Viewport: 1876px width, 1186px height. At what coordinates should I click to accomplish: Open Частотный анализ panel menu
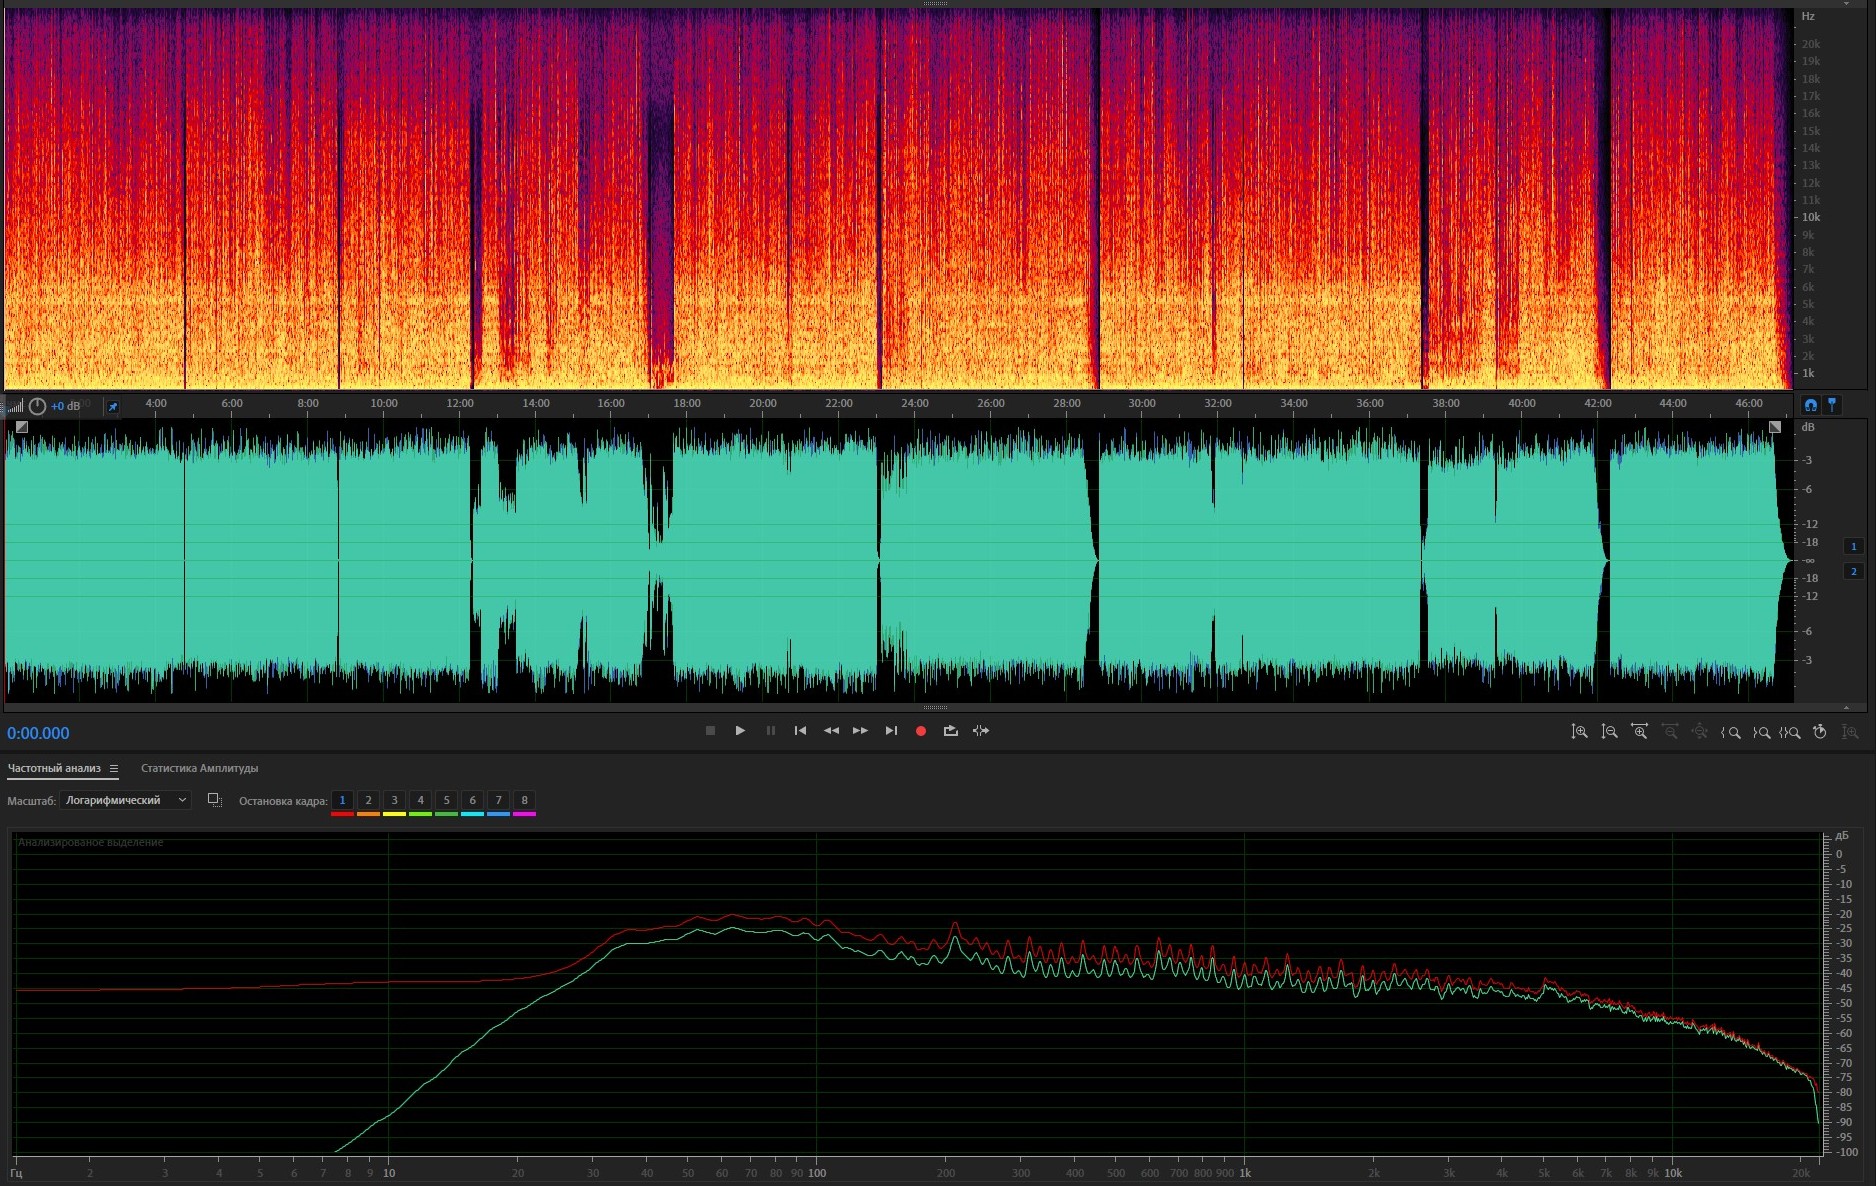pos(114,769)
